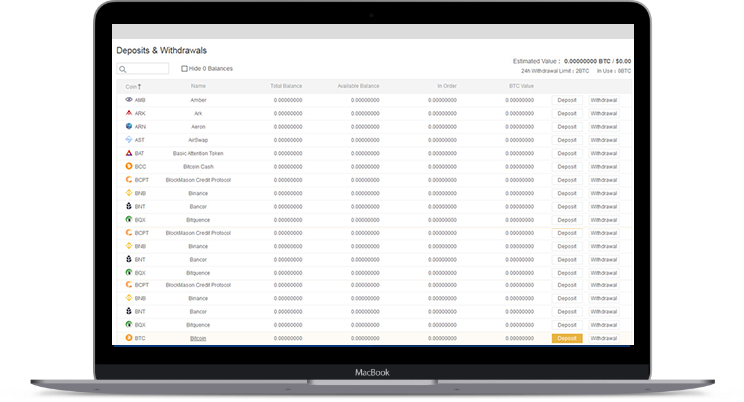Click the BTC Bitcoin coin icon
The width and height of the screenshot is (744, 402).
tap(129, 338)
